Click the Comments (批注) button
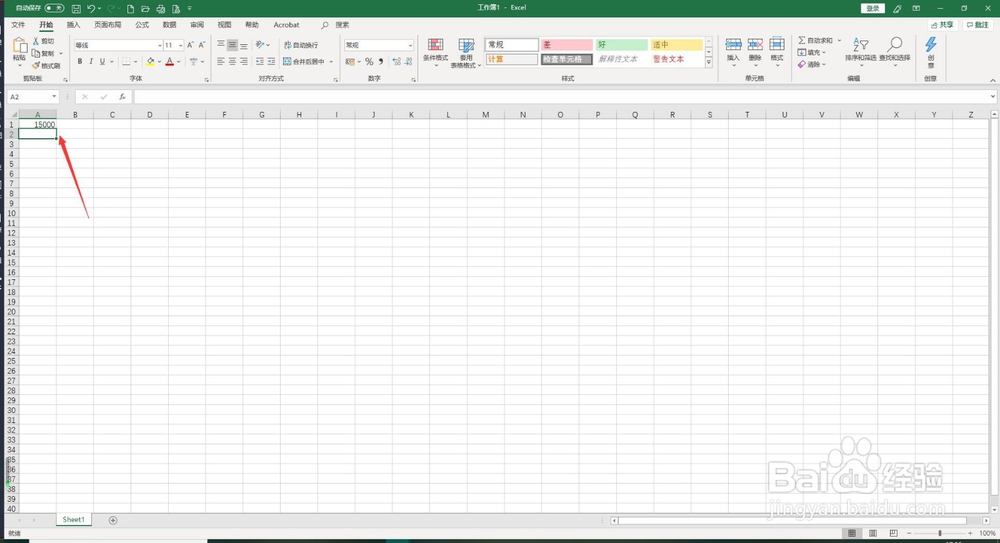 pos(978,25)
